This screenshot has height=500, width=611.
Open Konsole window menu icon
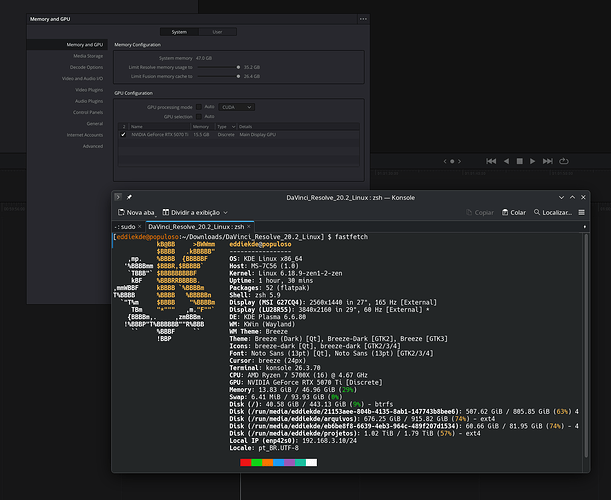(x=118, y=197)
